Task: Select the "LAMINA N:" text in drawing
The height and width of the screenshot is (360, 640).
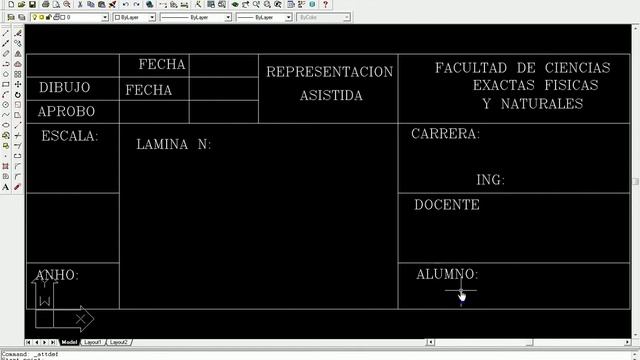Action: (173, 144)
